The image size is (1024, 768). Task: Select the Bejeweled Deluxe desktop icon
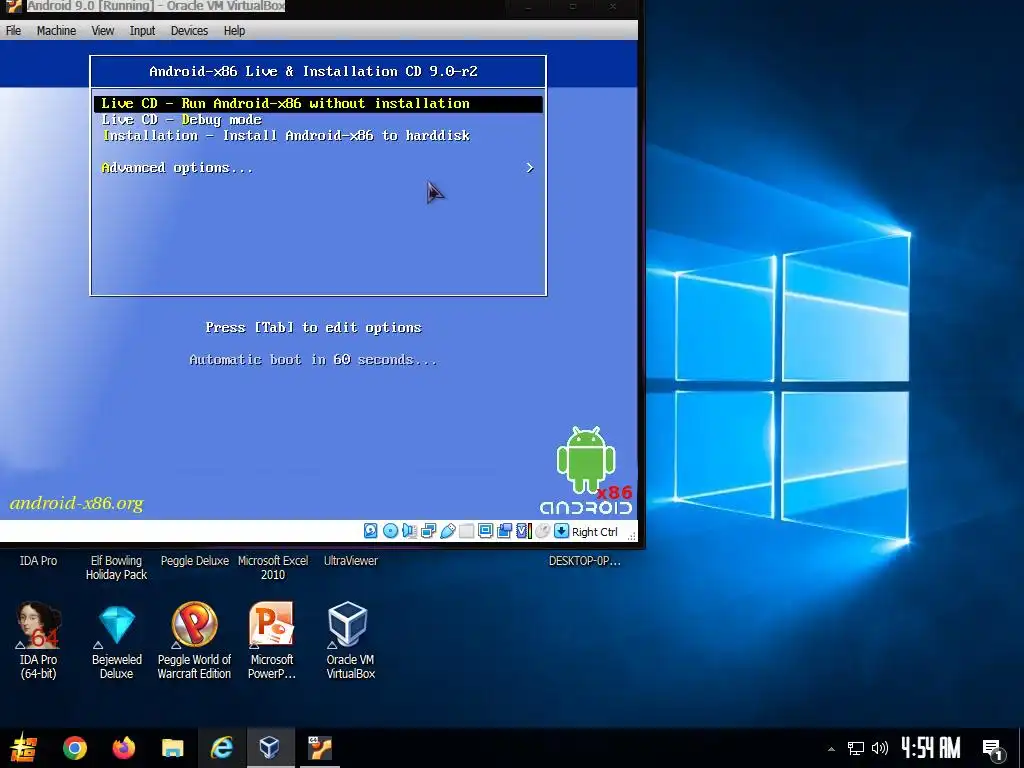pyautogui.click(x=116, y=640)
